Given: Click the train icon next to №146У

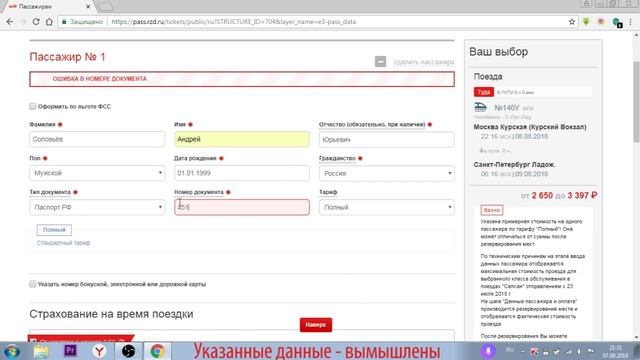Looking at the screenshot, I should point(480,107).
